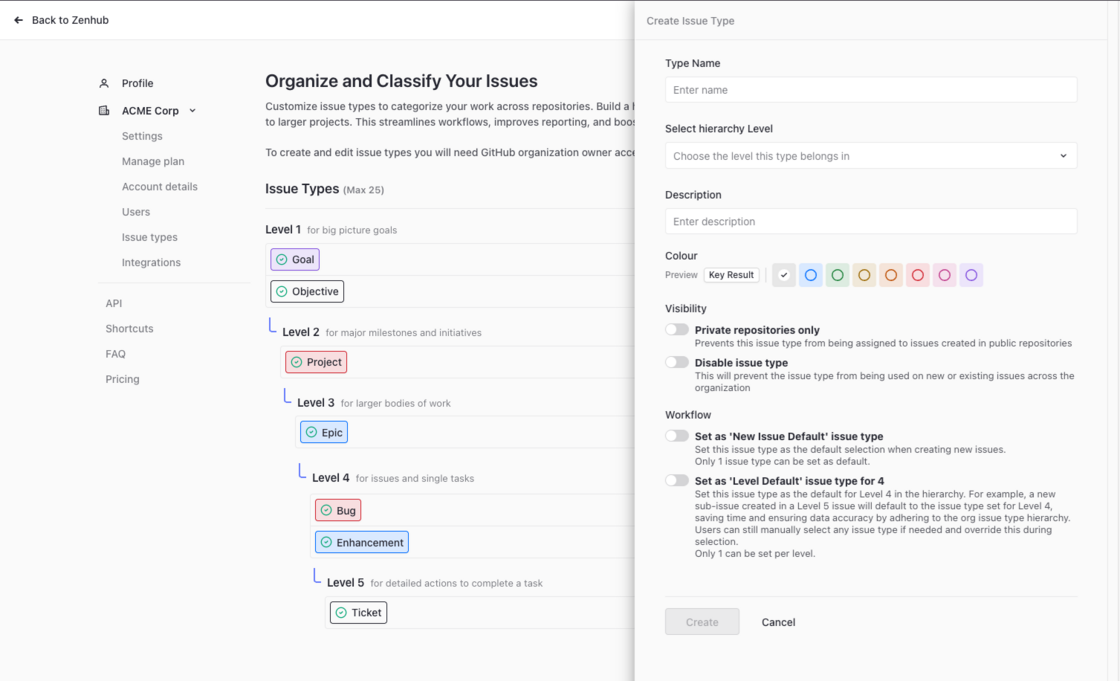Screen dimensions: 1120x681
Task: Go to Integrations in the sidebar
Action: click(x=151, y=262)
